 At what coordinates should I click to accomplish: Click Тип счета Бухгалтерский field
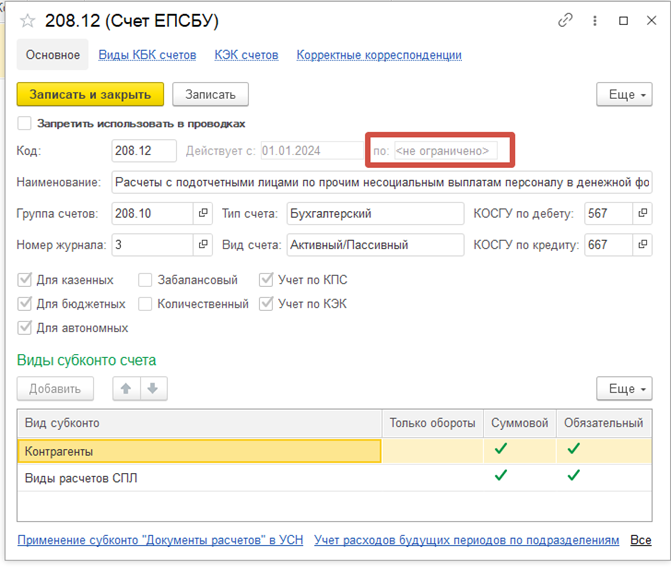click(375, 213)
